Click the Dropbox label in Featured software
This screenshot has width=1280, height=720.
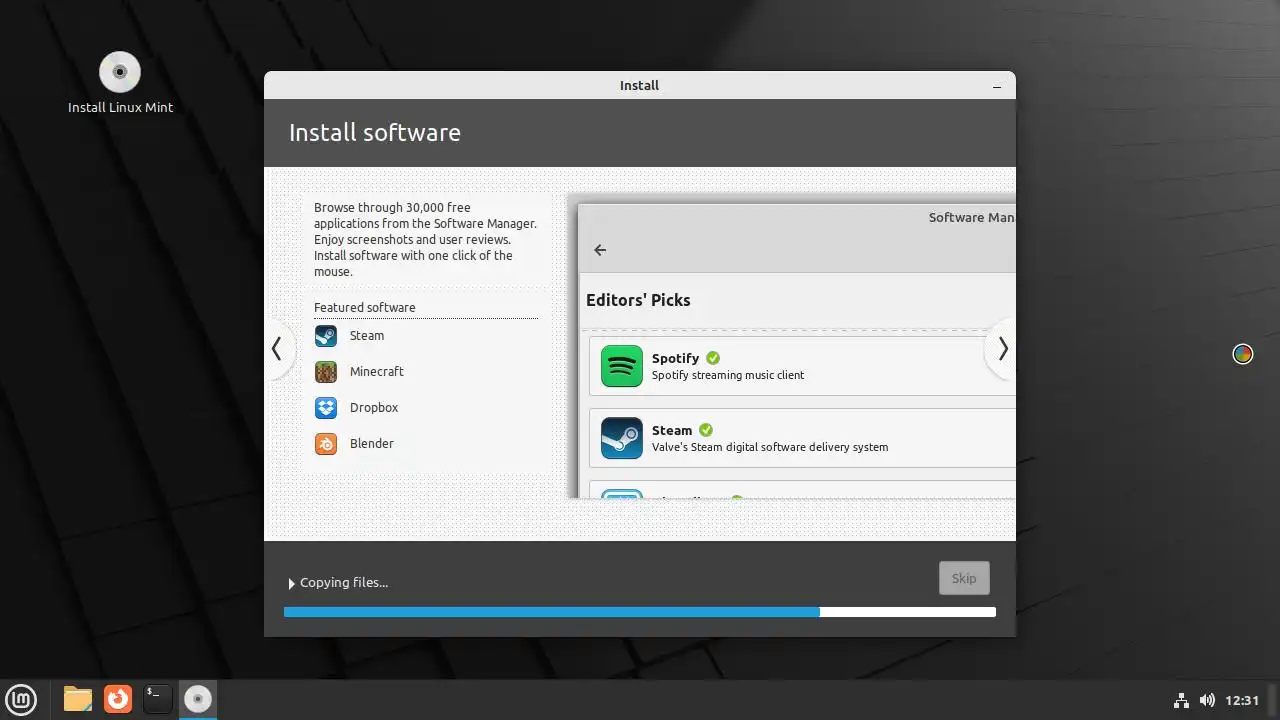[x=374, y=408]
